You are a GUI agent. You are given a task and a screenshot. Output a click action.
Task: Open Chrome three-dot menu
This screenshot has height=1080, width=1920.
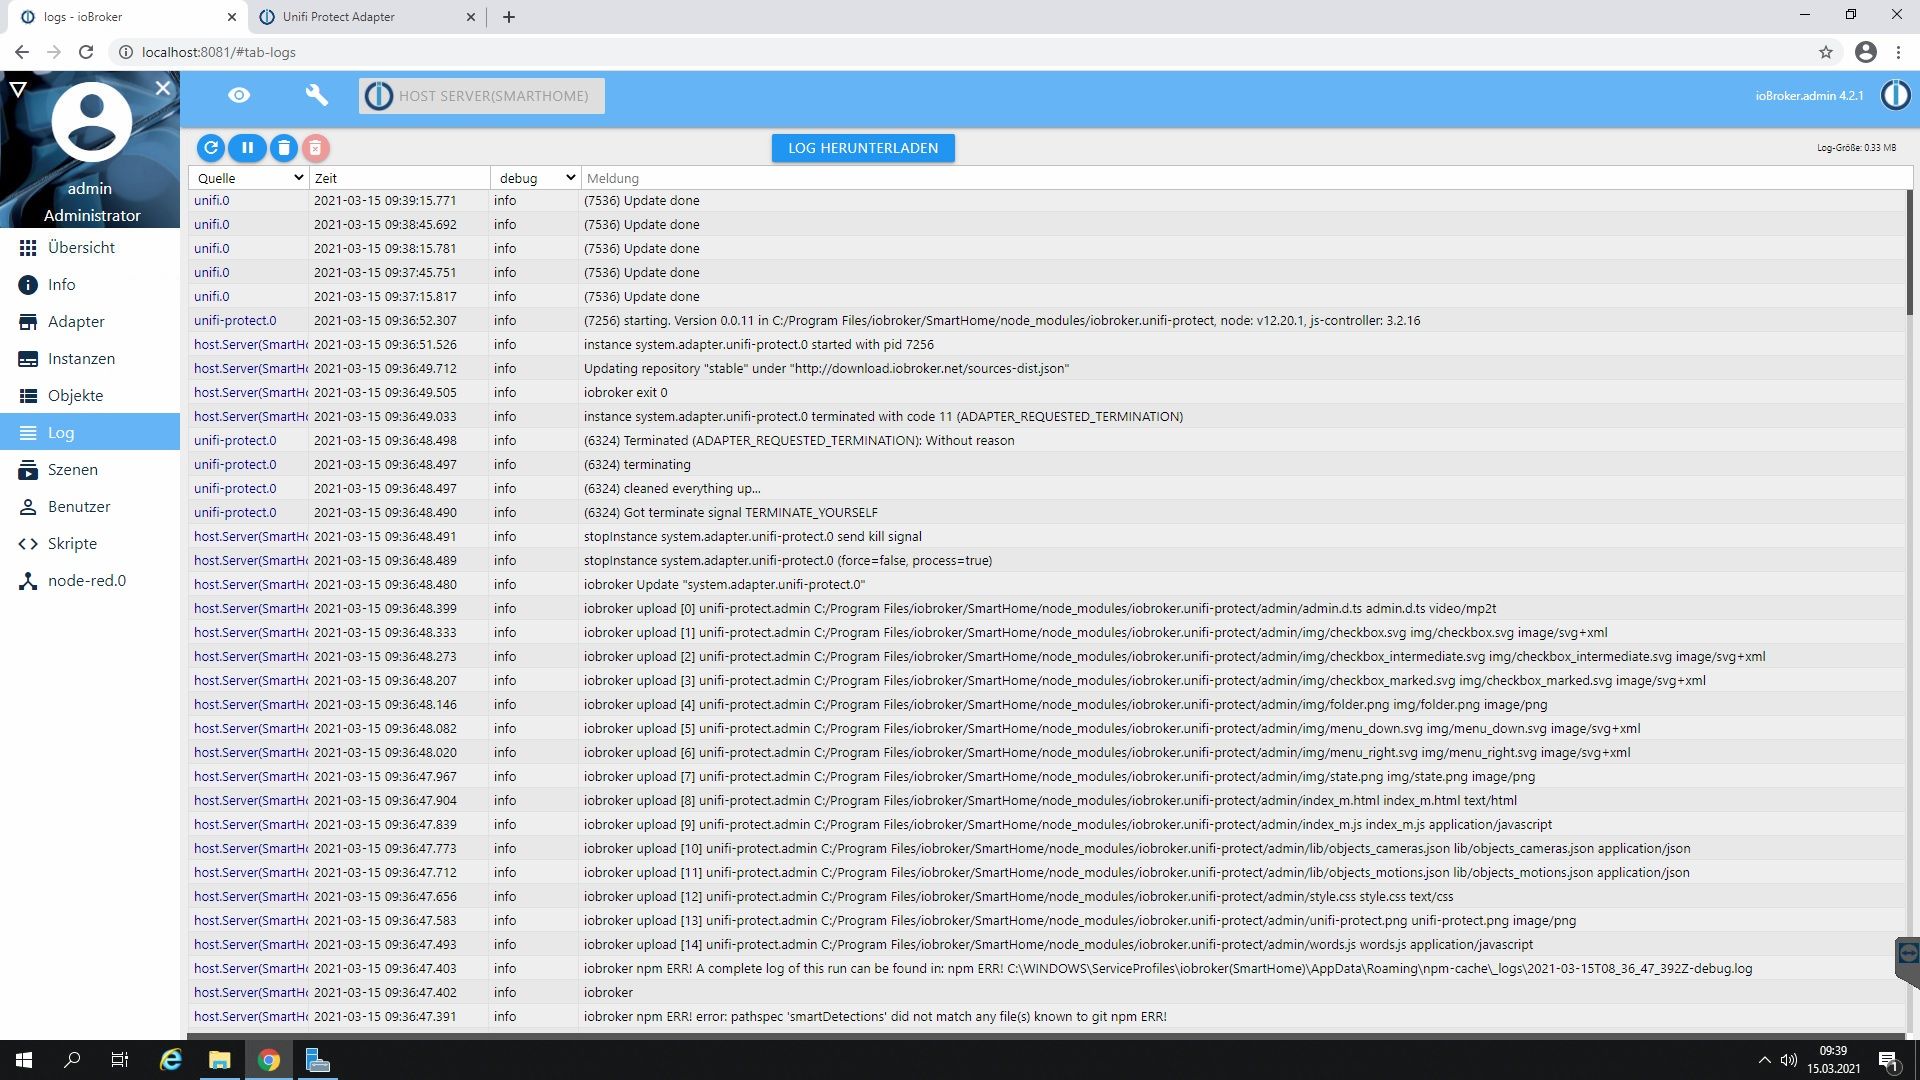(1898, 52)
